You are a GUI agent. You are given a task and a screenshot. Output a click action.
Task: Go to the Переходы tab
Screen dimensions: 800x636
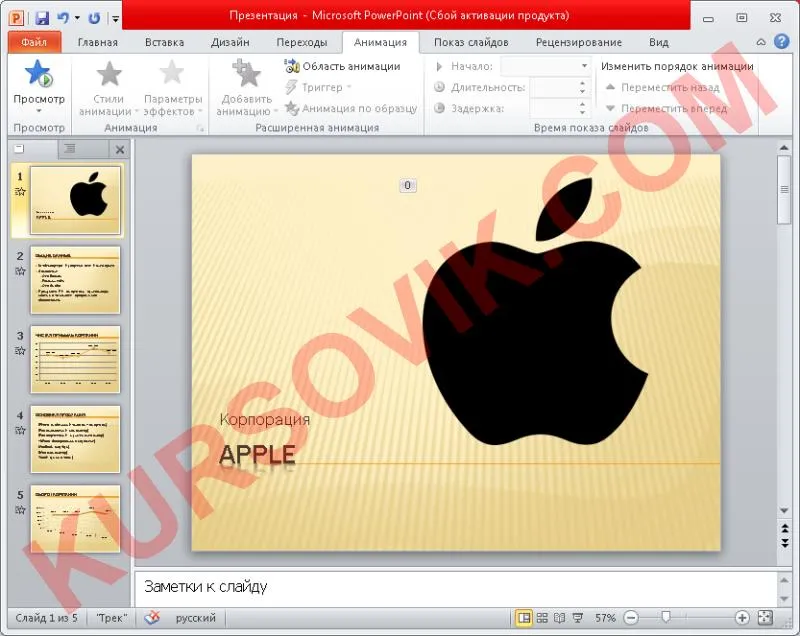pos(302,42)
